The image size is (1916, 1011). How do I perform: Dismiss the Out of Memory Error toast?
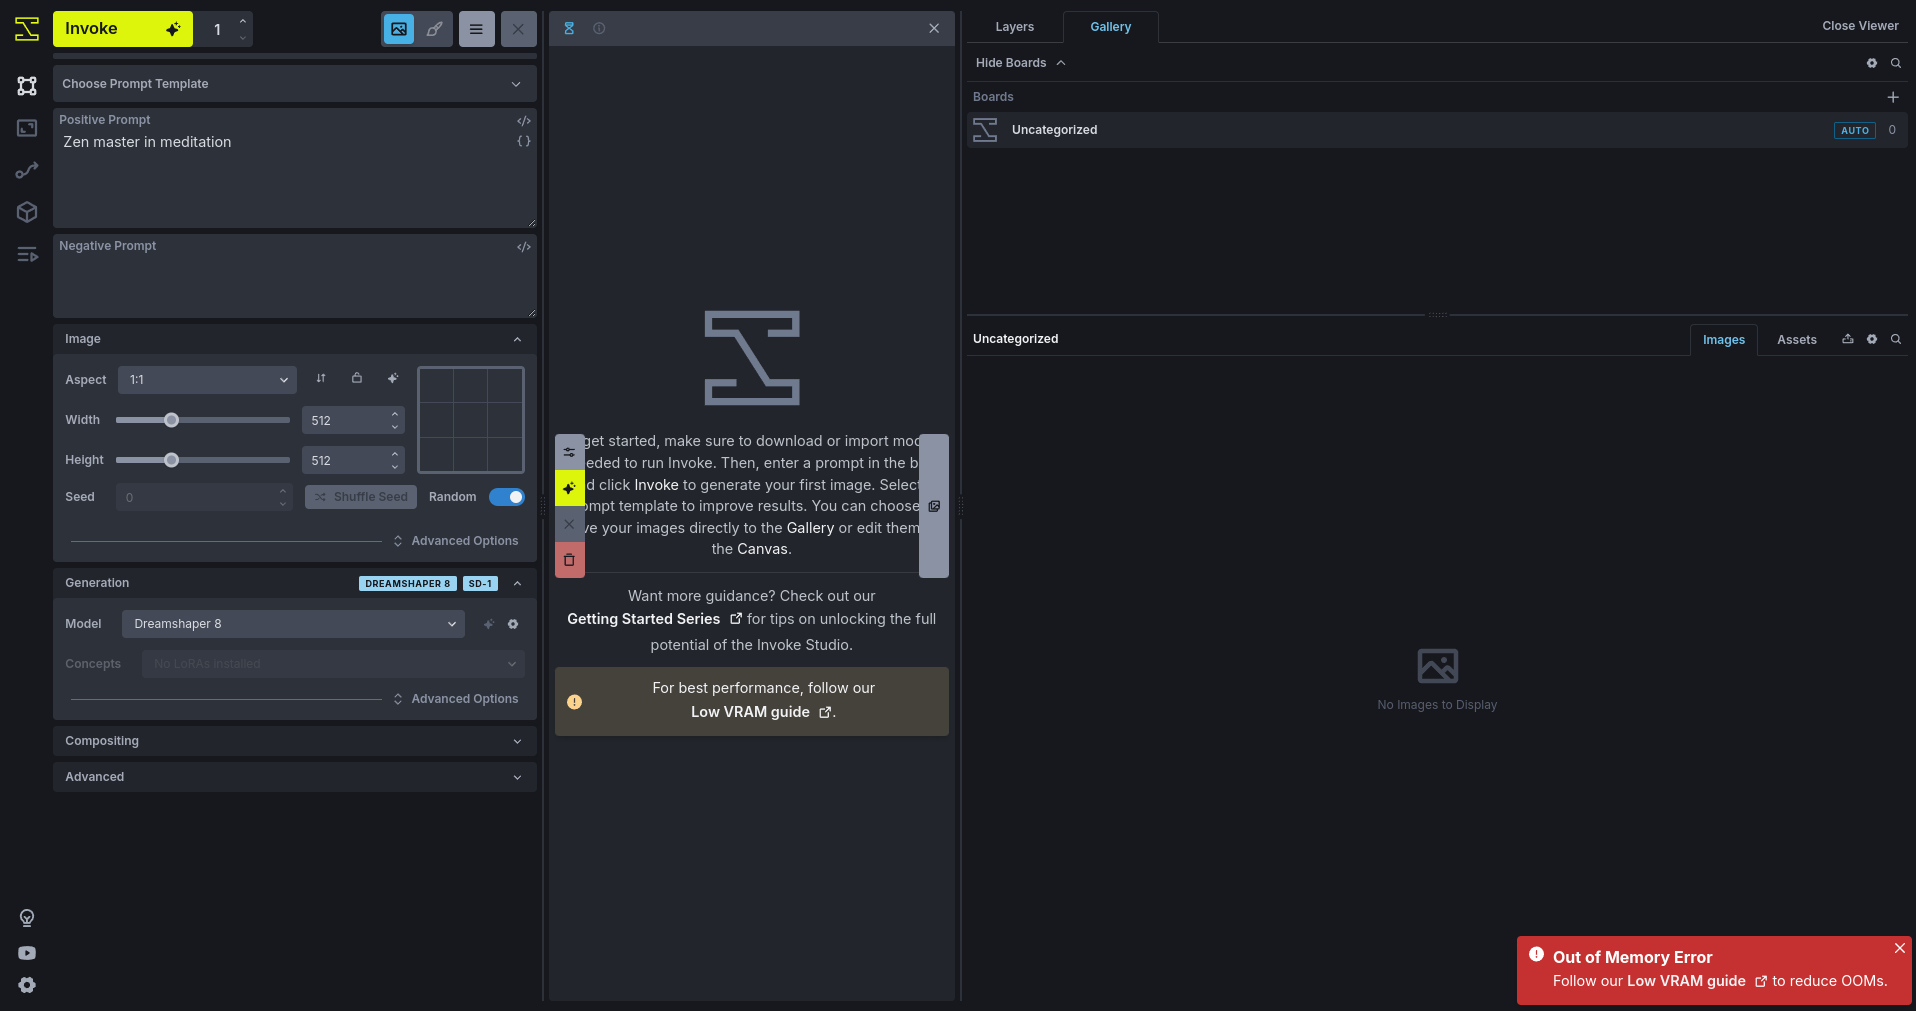[1900, 948]
